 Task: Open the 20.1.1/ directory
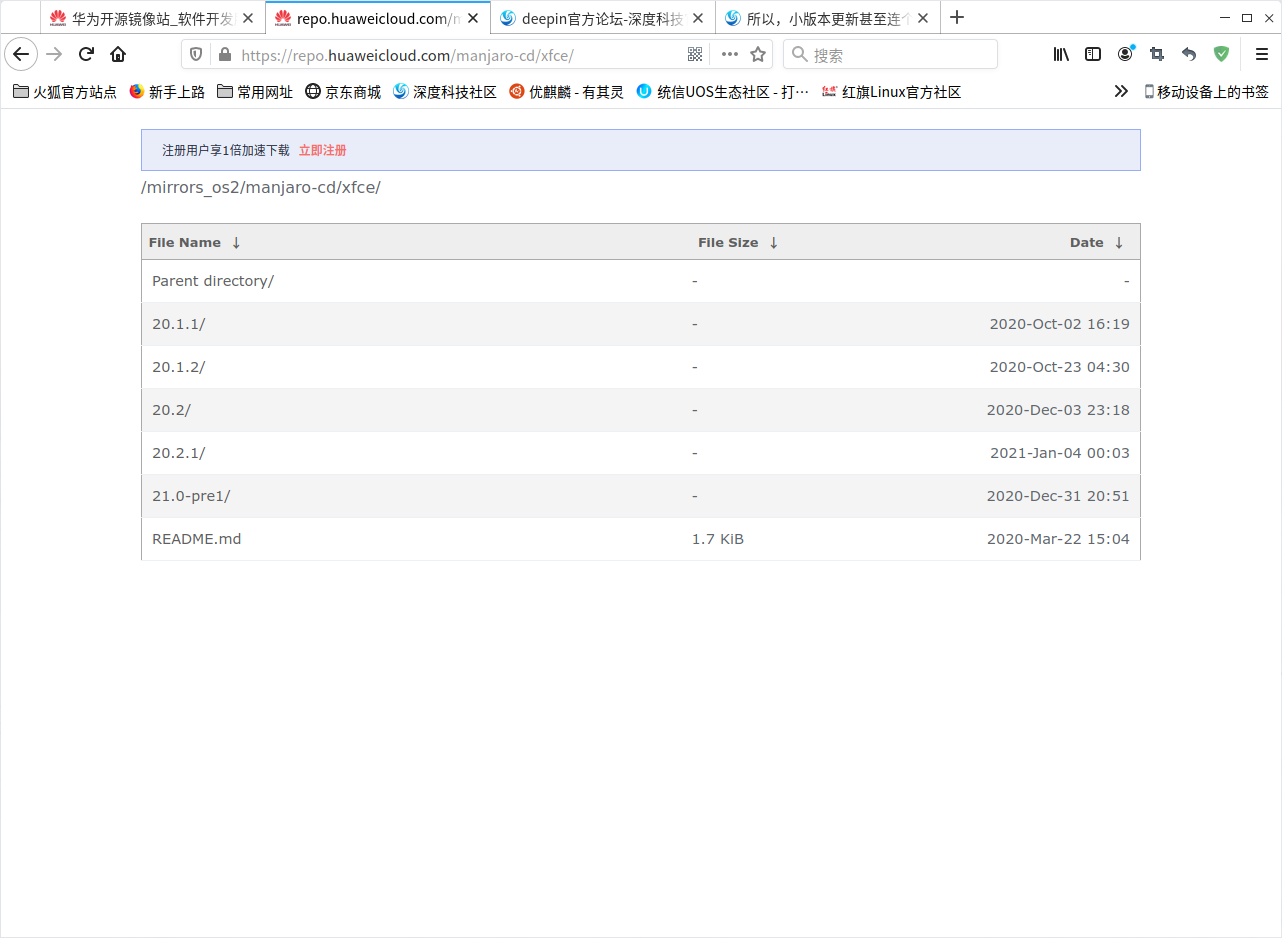[x=178, y=324]
